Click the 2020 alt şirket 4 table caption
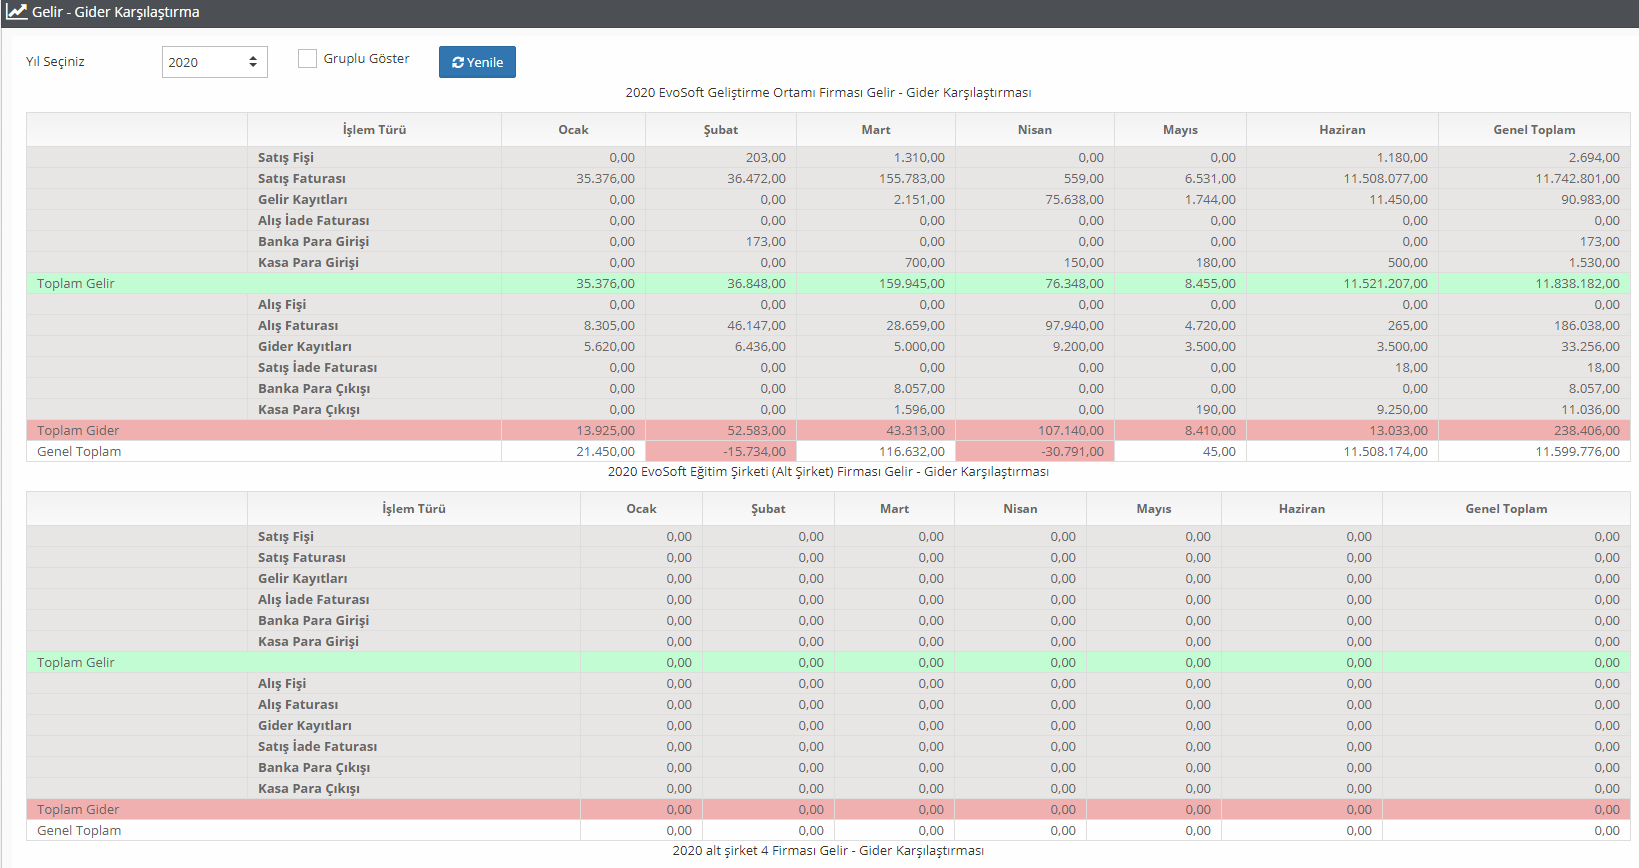This screenshot has width=1639, height=868. [828, 851]
